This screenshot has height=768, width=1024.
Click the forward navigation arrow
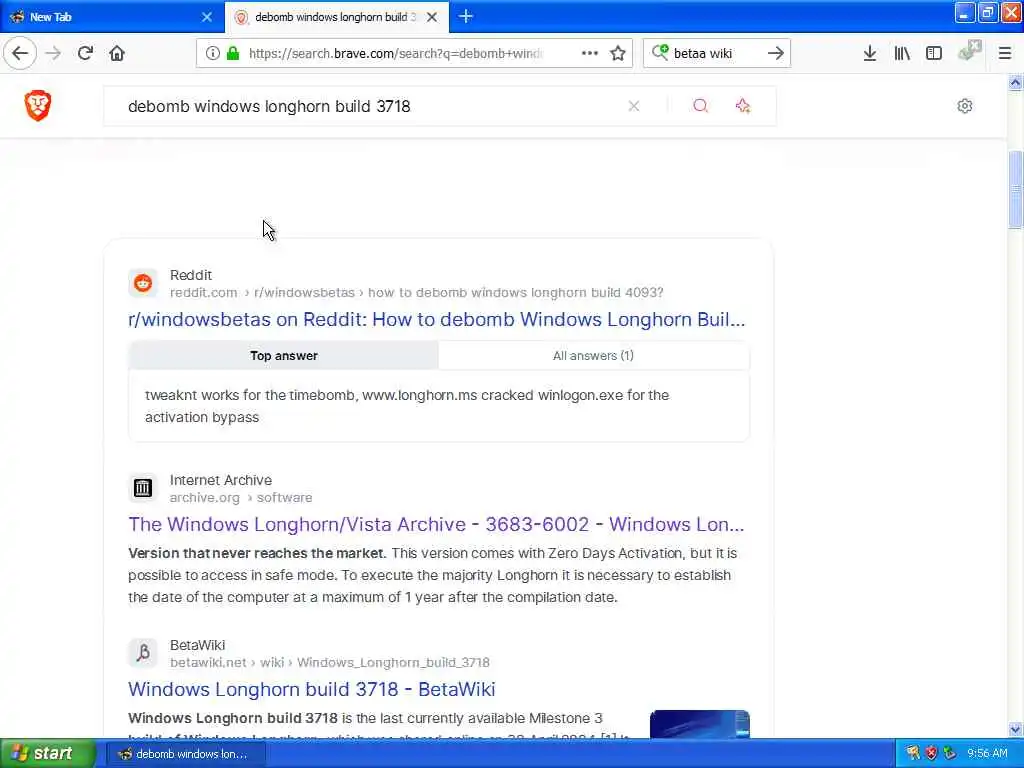pos(53,54)
